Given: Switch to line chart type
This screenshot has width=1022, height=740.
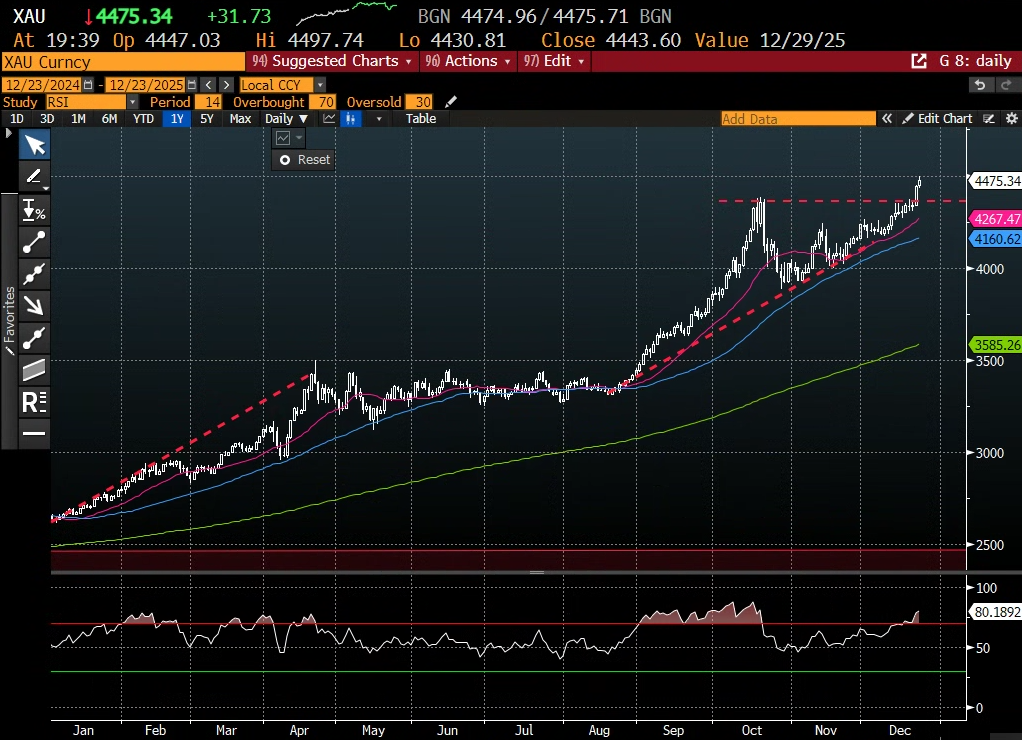Looking at the screenshot, I should (x=329, y=119).
